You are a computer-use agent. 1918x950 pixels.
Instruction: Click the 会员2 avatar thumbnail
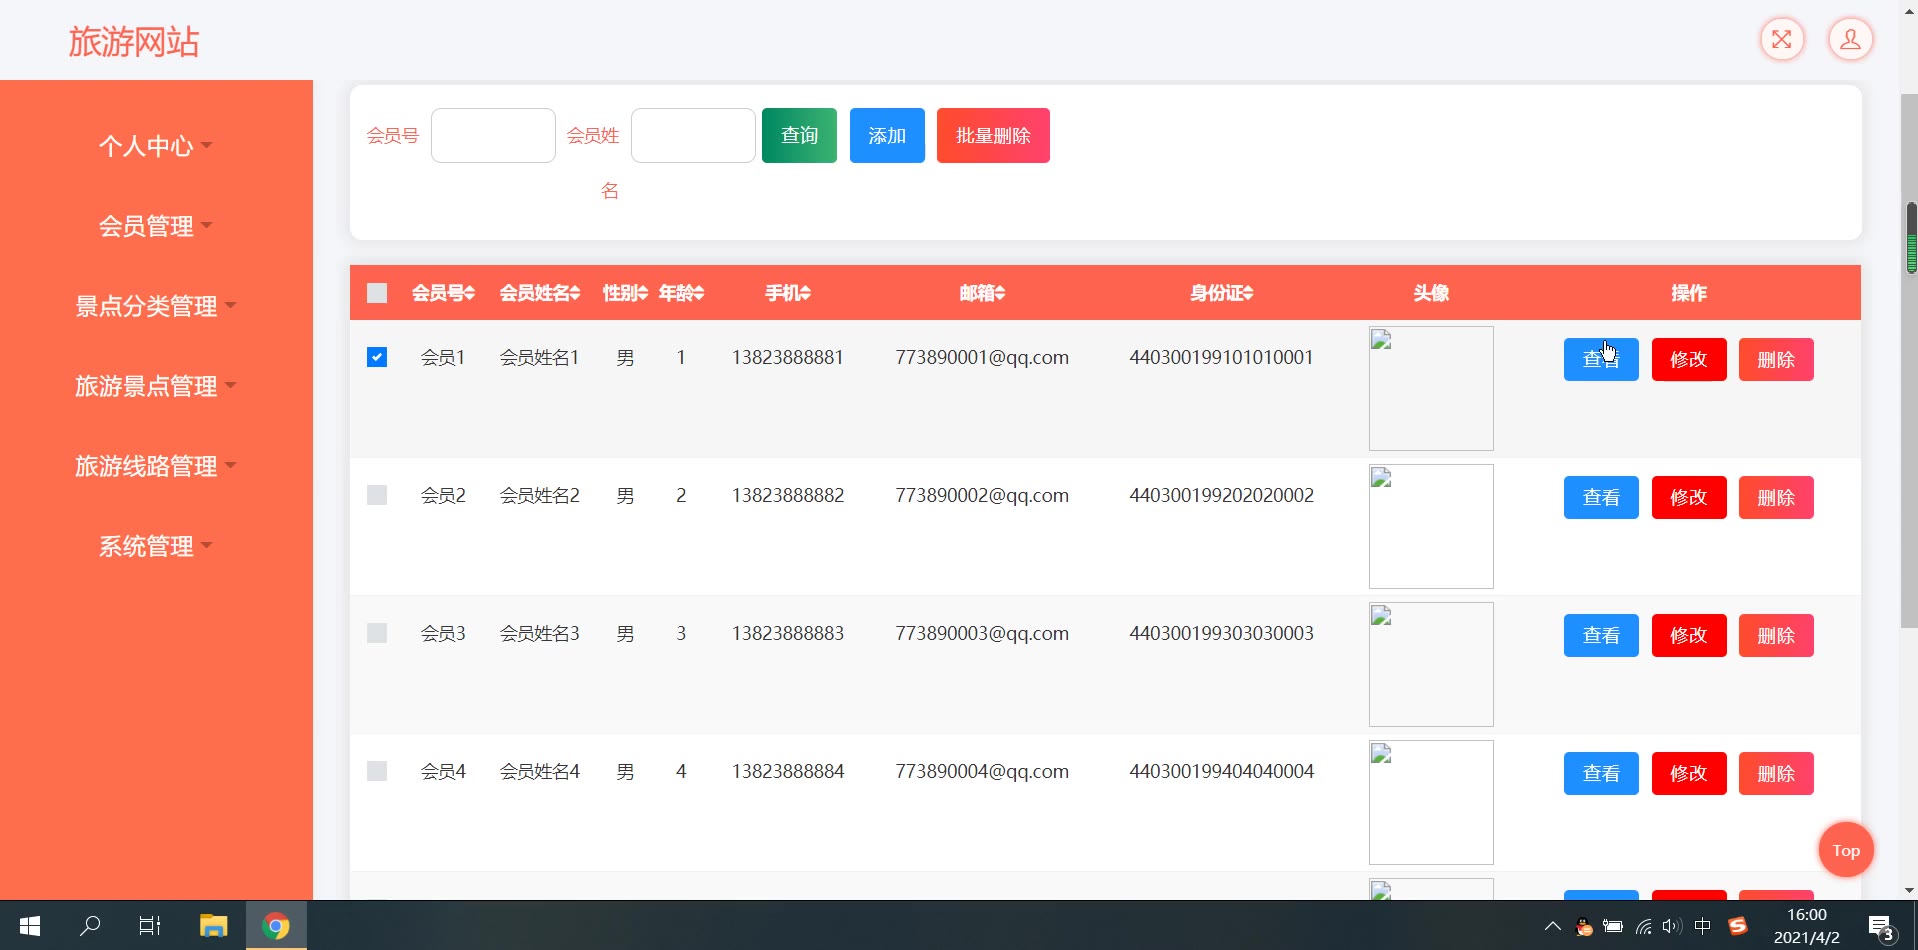coord(1431,526)
